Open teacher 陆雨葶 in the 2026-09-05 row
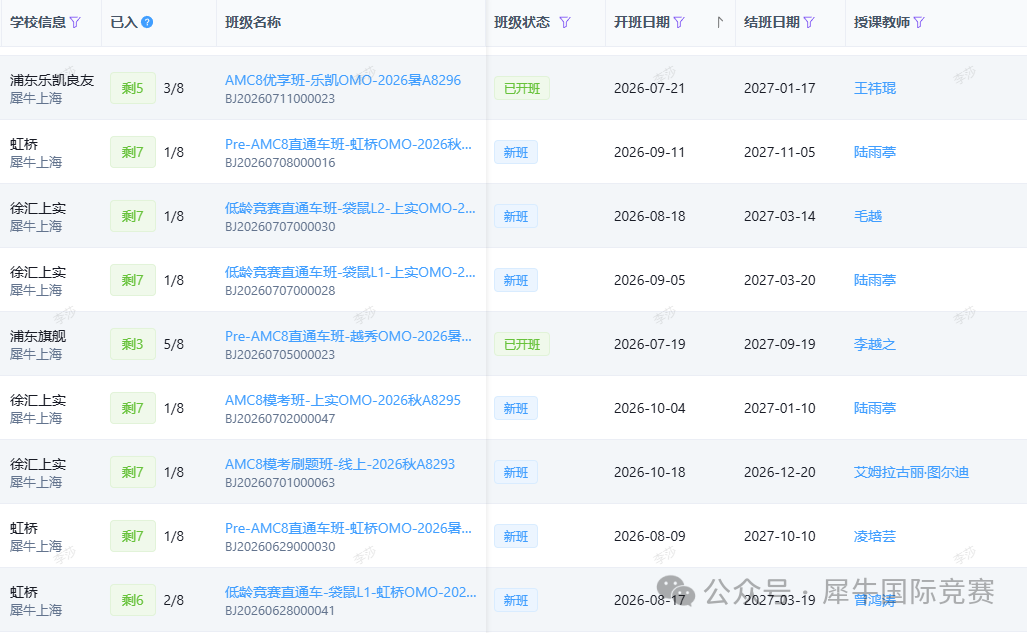This screenshot has width=1027, height=633. coord(874,280)
